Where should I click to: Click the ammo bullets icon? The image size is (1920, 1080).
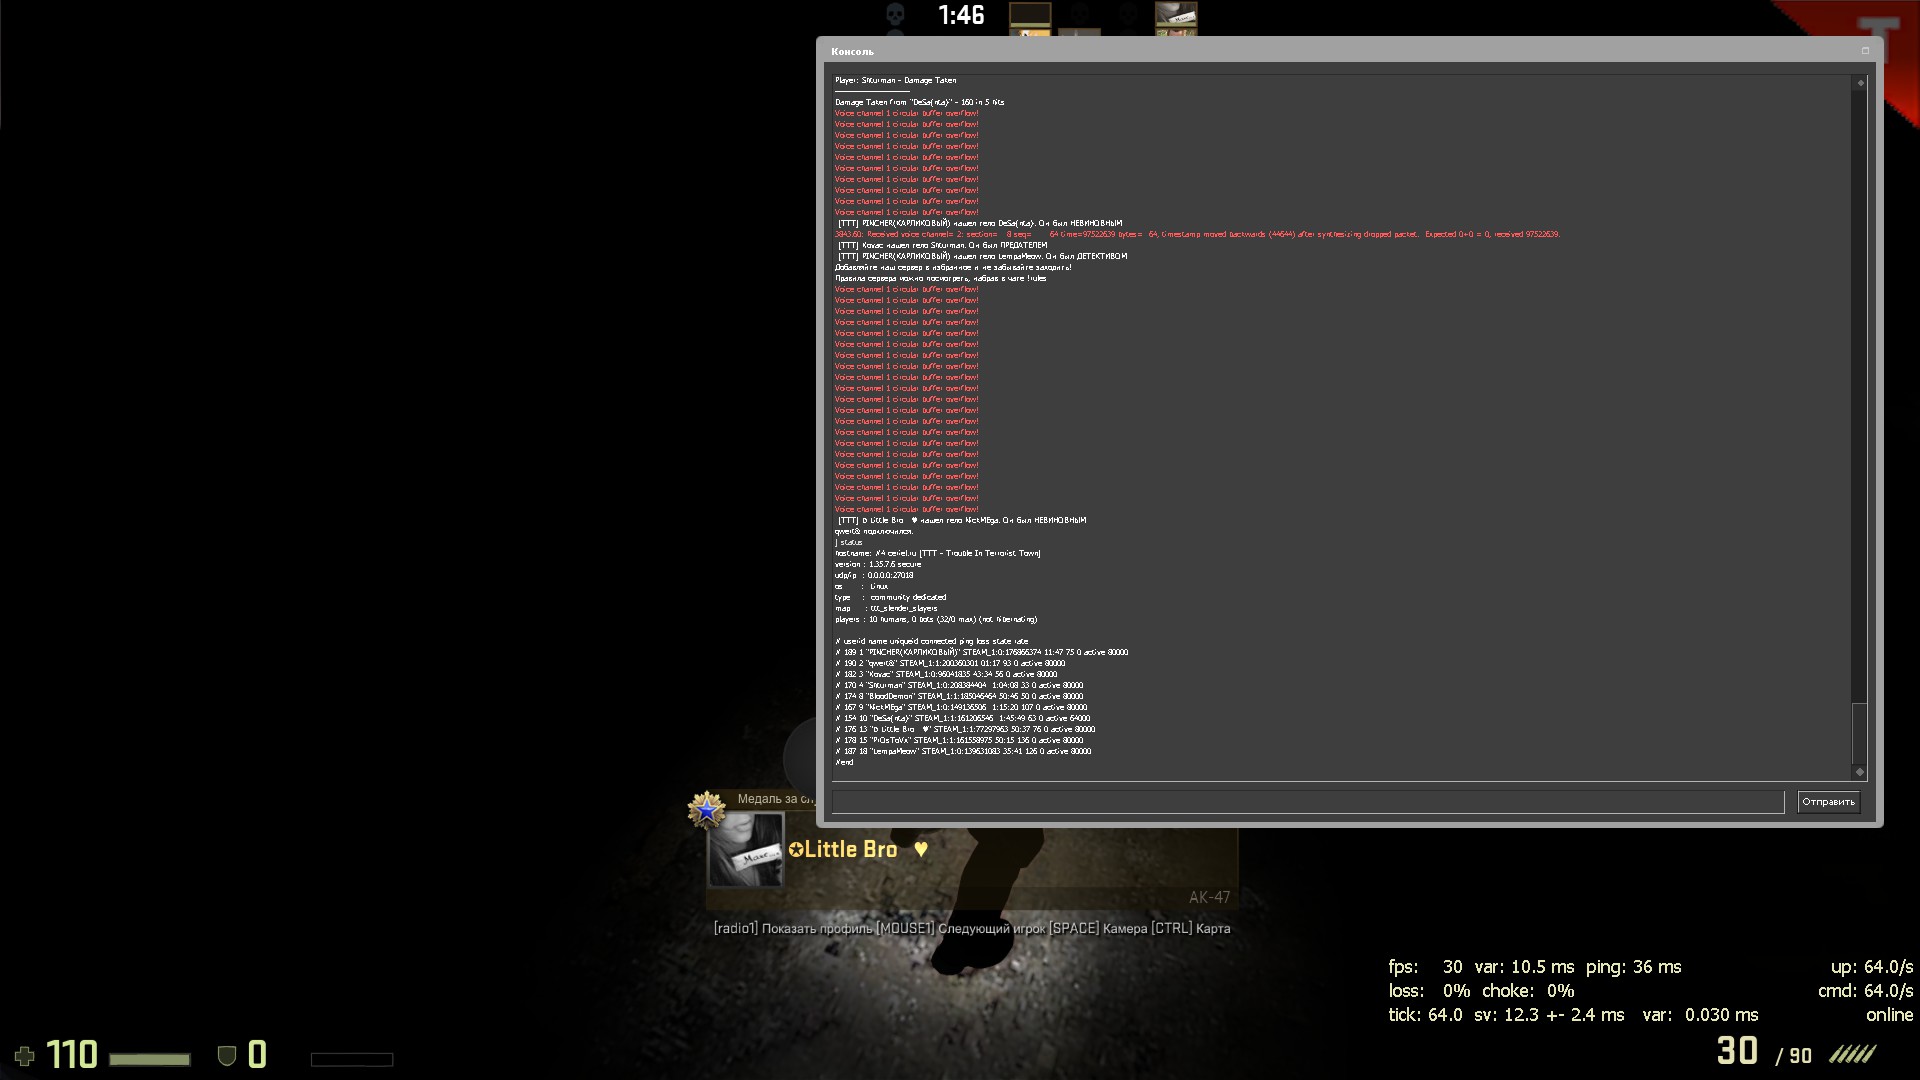1852,1054
